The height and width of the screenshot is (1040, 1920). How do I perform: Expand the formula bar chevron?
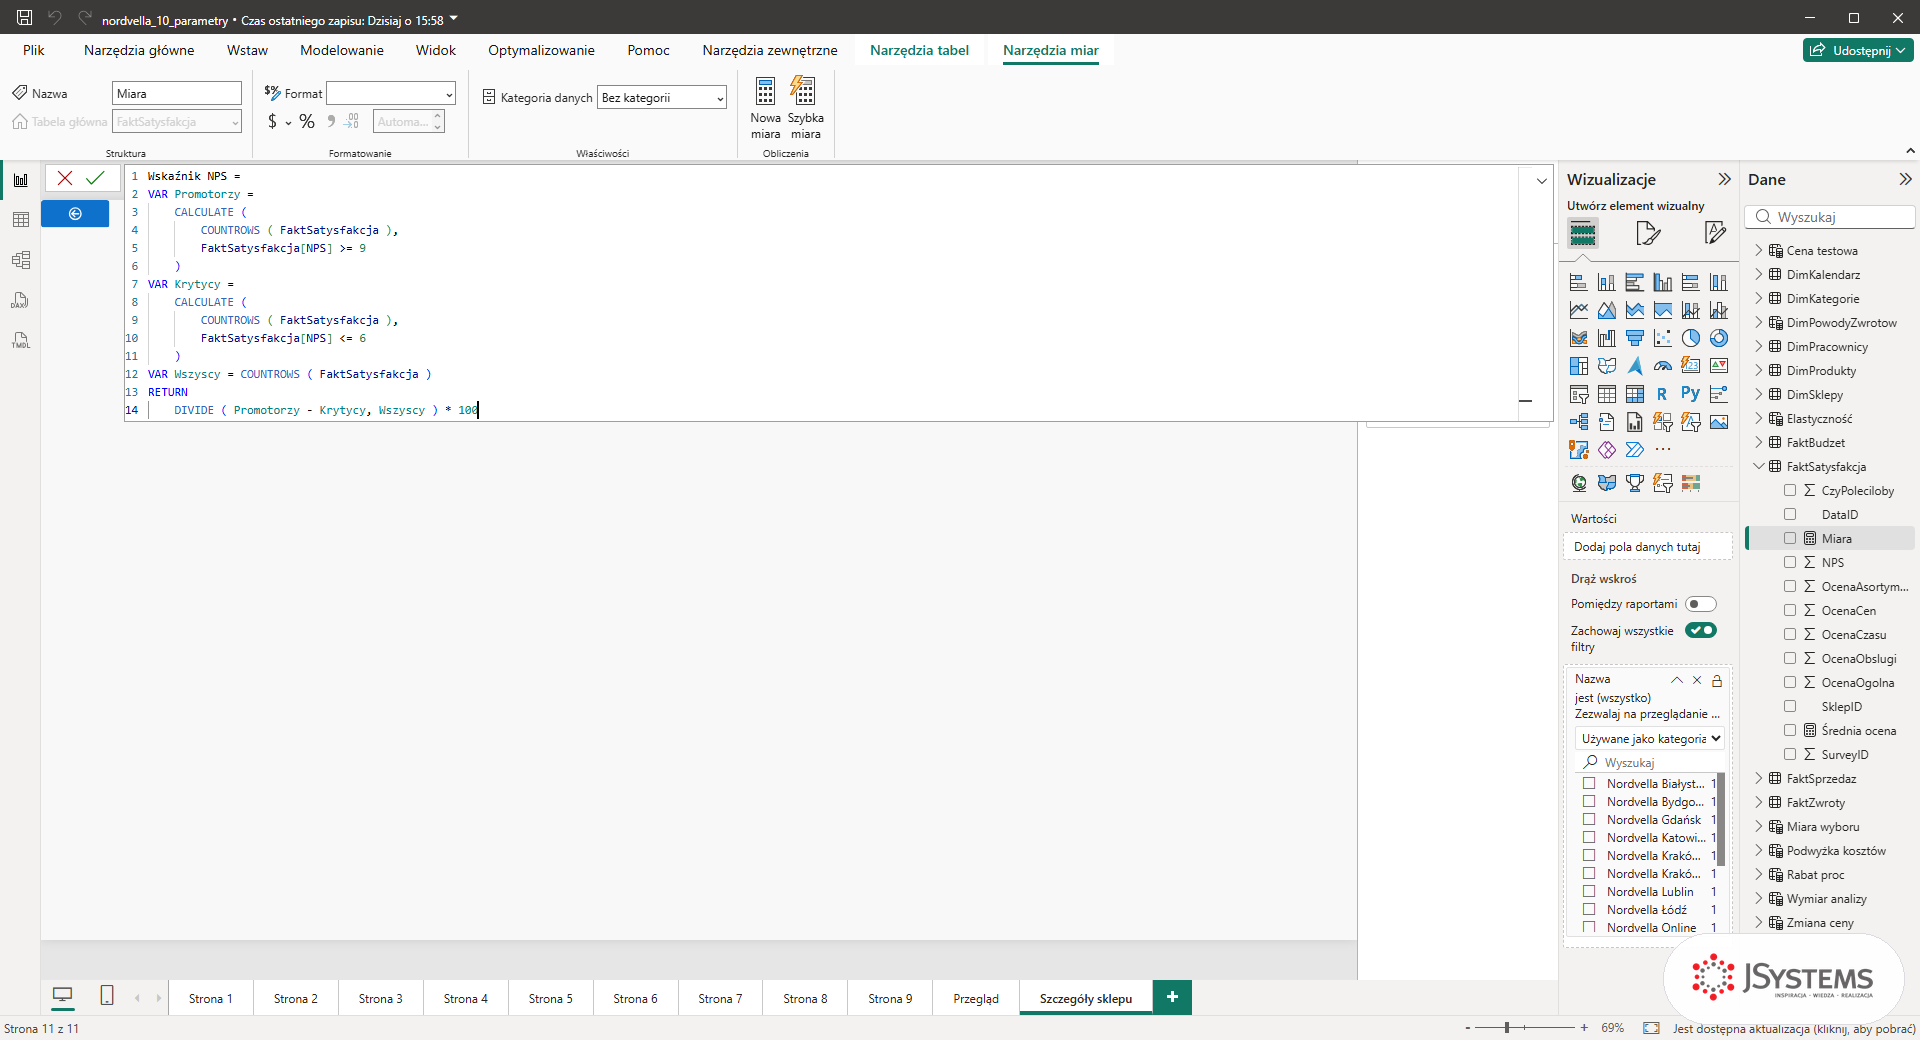[x=1541, y=181]
